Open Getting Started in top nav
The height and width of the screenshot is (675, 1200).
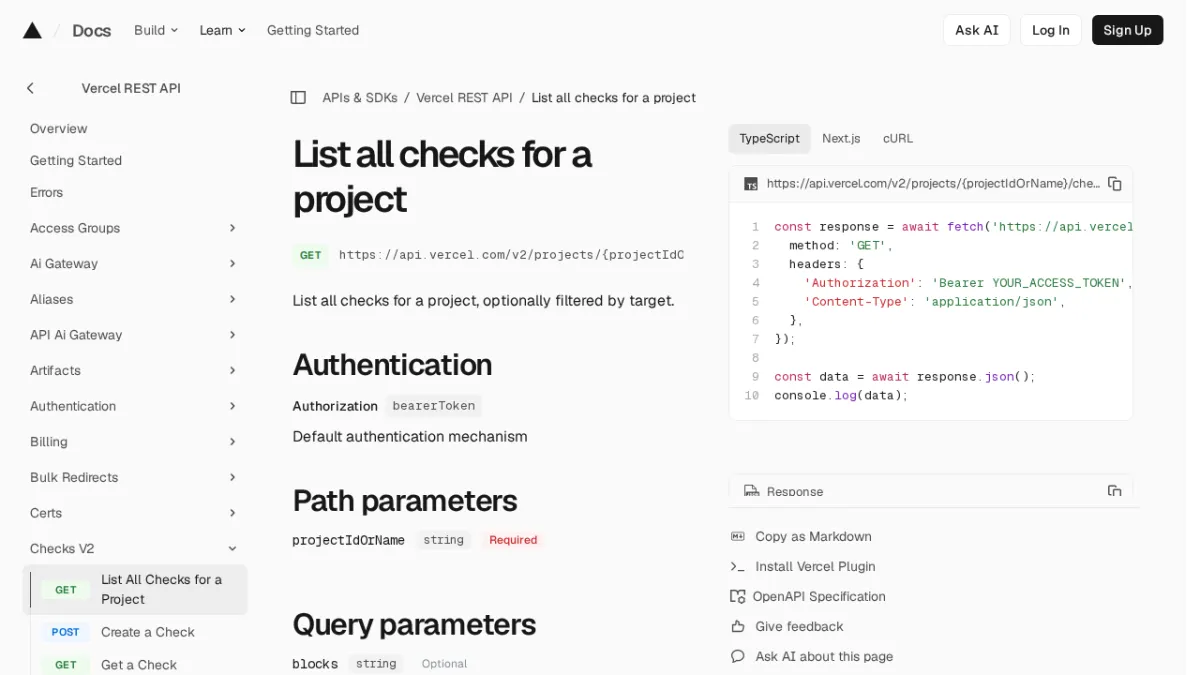313,30
